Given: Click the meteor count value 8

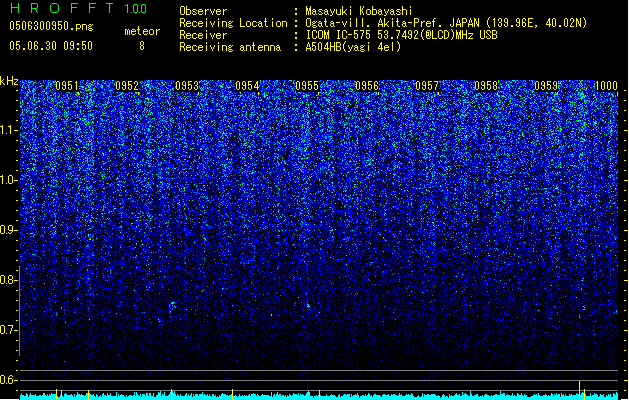Looking at the screenshot, I should tap(142, 46).
